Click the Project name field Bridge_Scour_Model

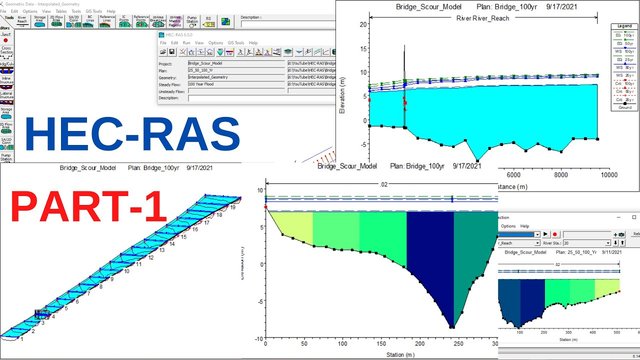236,64
